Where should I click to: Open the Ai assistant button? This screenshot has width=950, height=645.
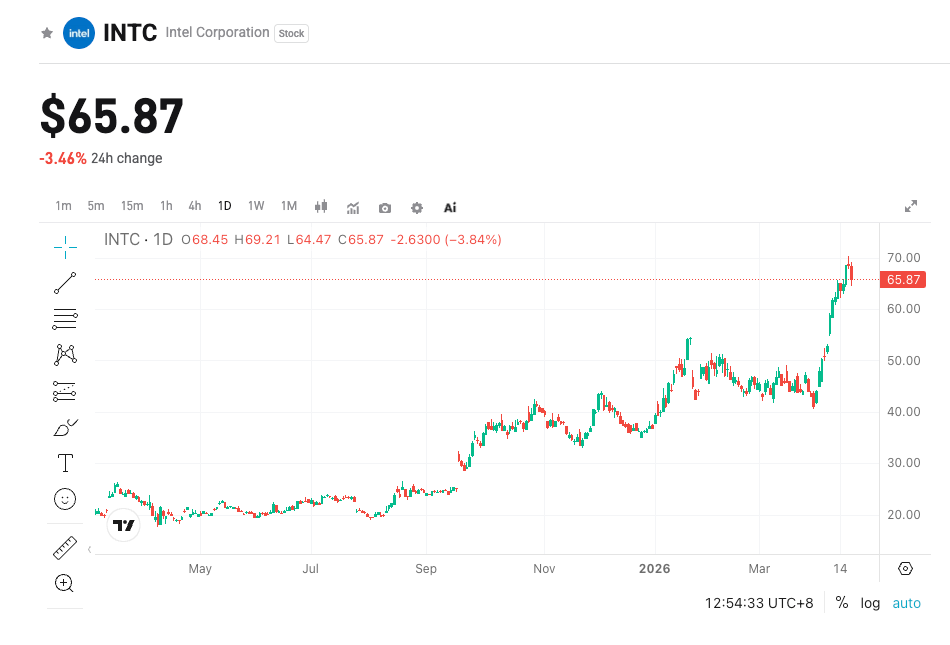(x=449, y=207)
